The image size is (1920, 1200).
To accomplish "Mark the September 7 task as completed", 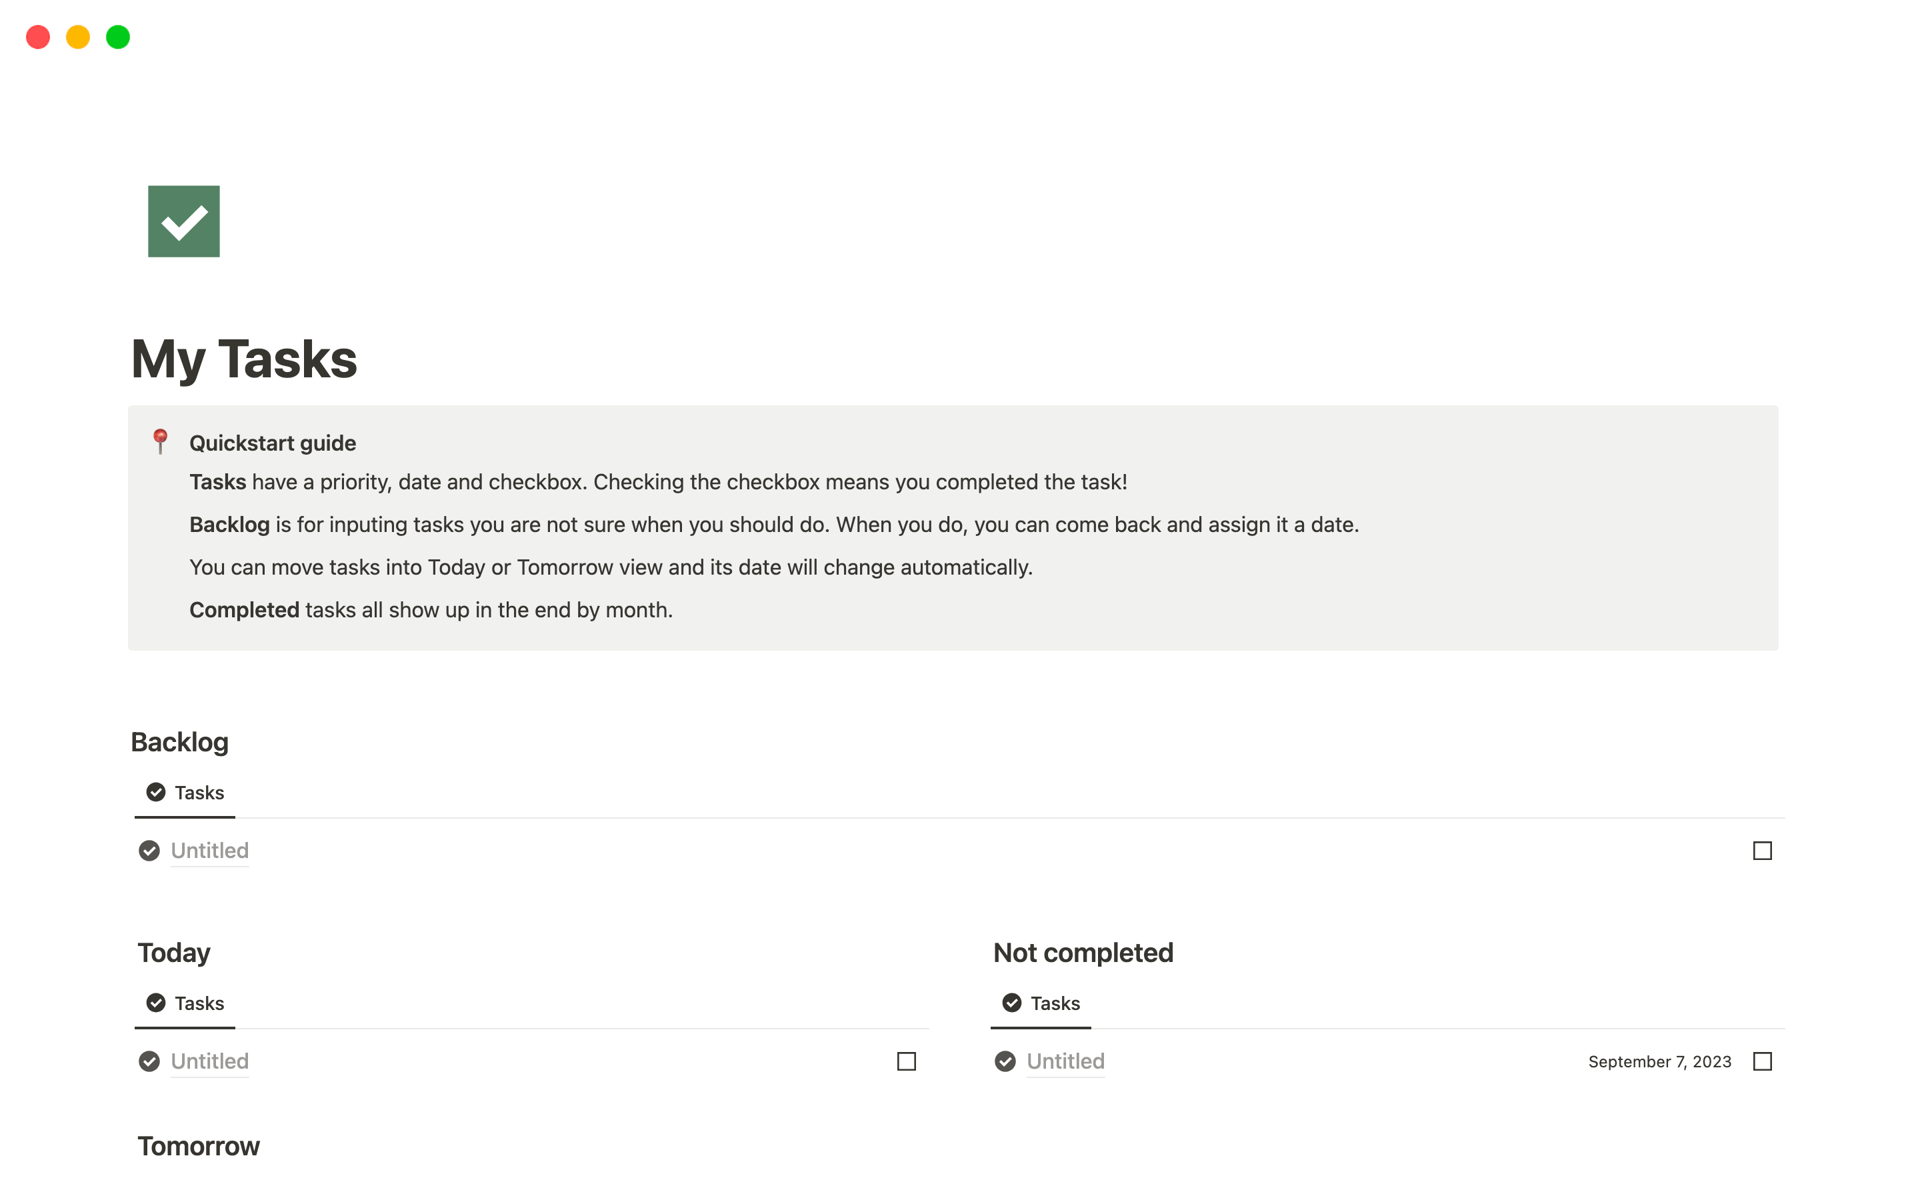I will pyautogui.click(x=1762, y=1061).
